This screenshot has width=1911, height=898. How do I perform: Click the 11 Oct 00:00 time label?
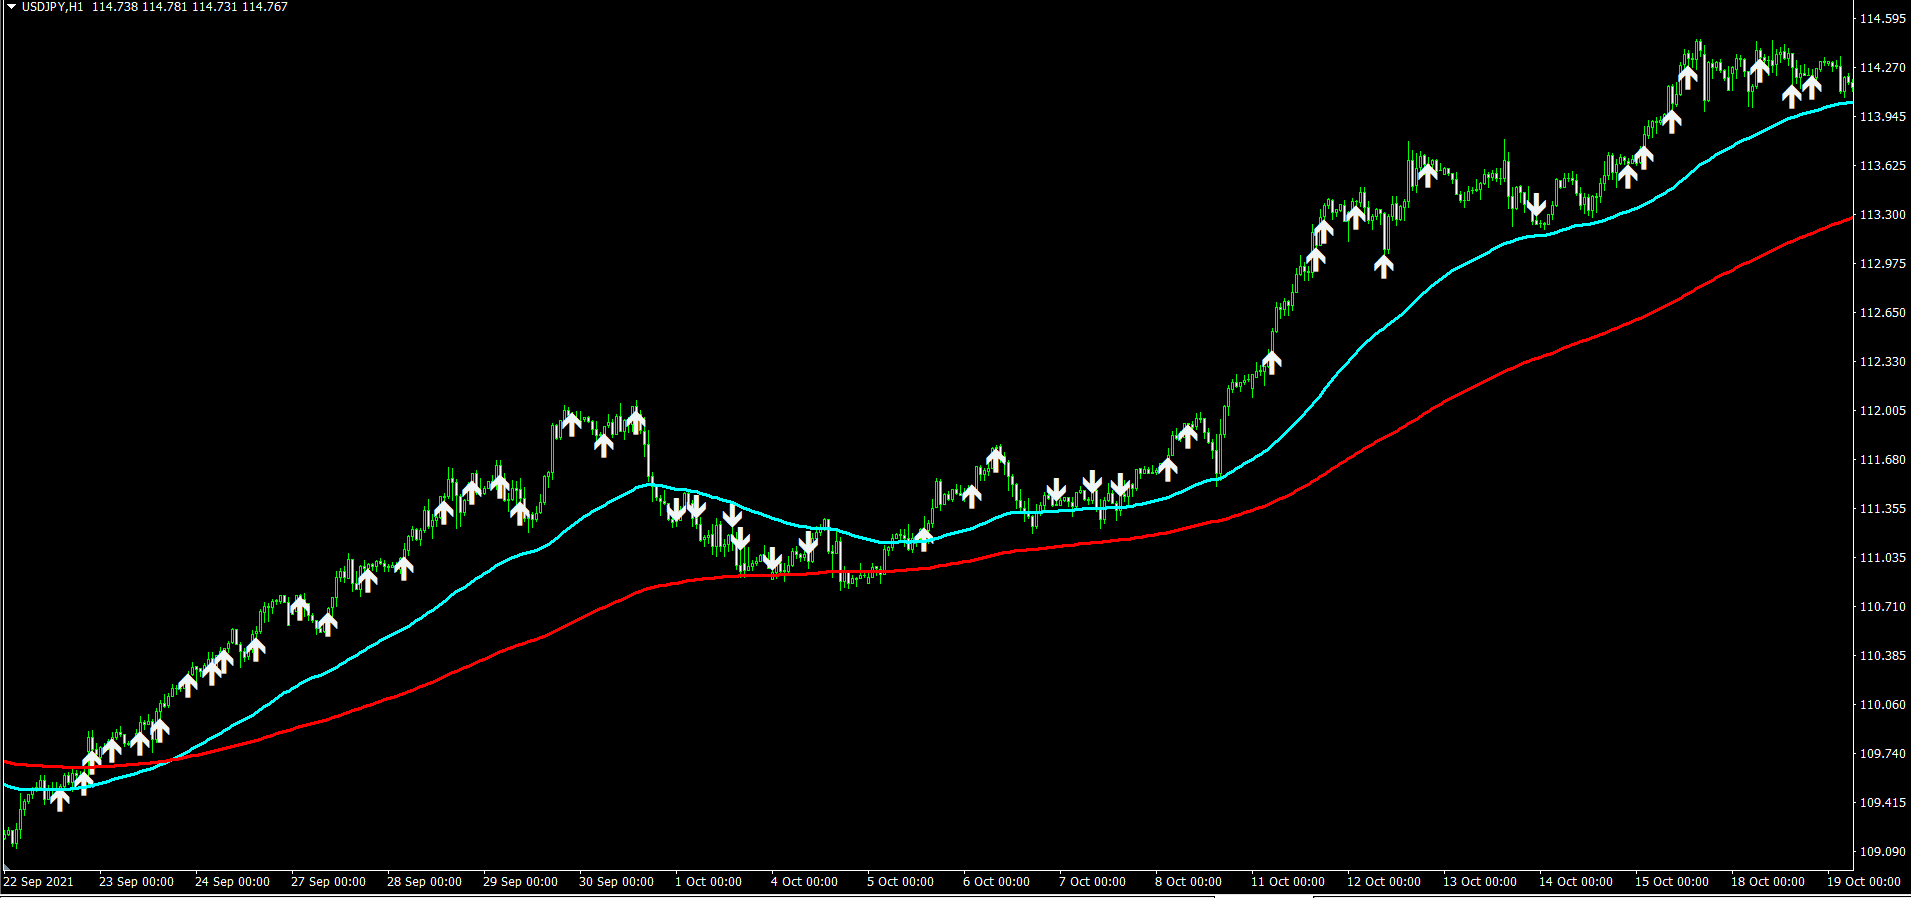click(1288, 882)
